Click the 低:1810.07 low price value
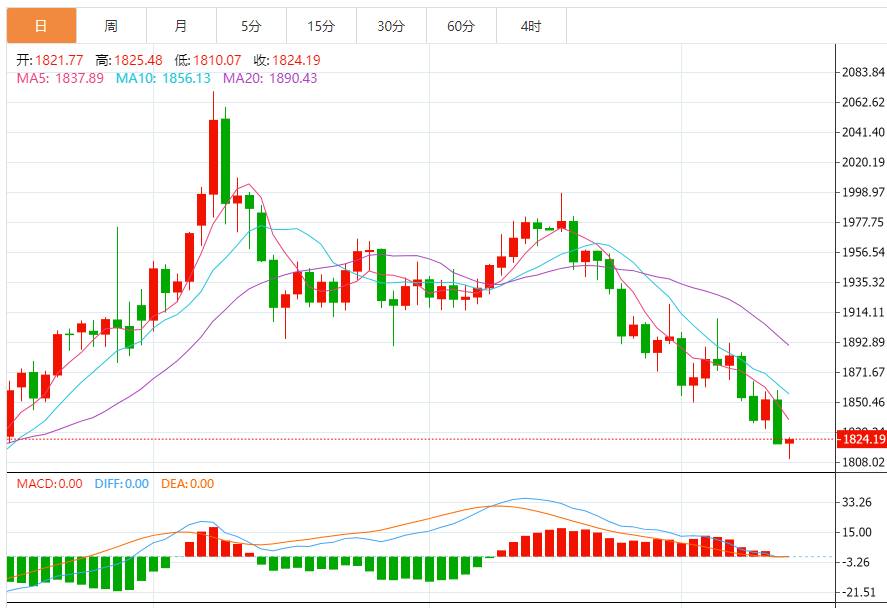Image resolution: width=887 pixels, height=608 pixels. pos(208,60)
